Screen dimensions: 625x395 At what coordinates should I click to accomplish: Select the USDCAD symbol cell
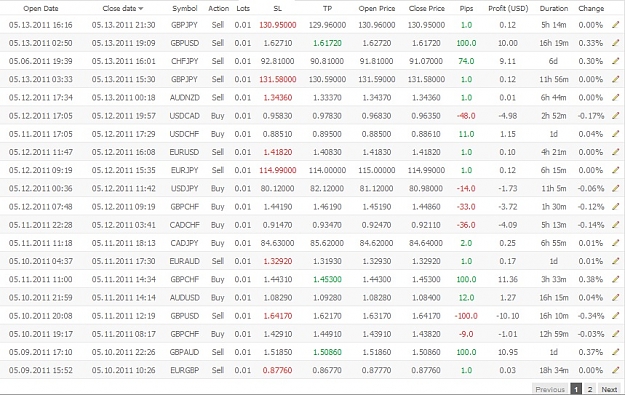[x=184, y=116]
